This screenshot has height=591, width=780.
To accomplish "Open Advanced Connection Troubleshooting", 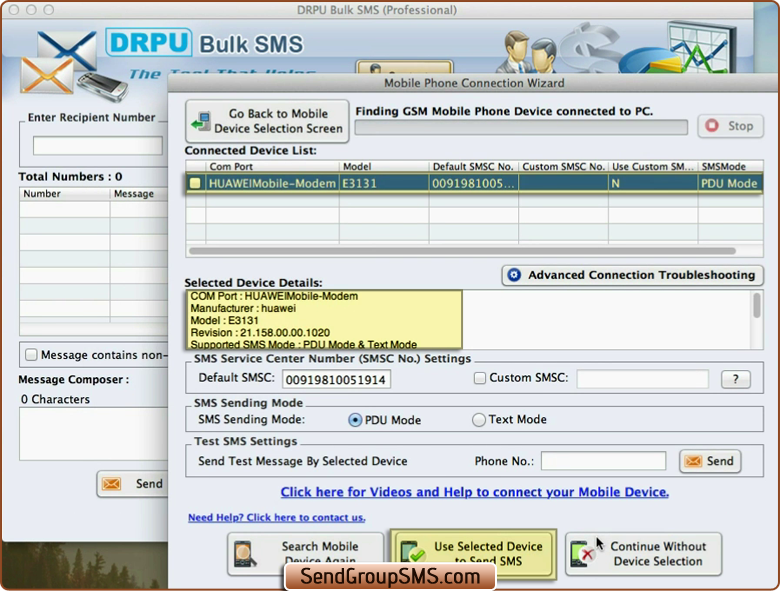I will tap(632, 275).
